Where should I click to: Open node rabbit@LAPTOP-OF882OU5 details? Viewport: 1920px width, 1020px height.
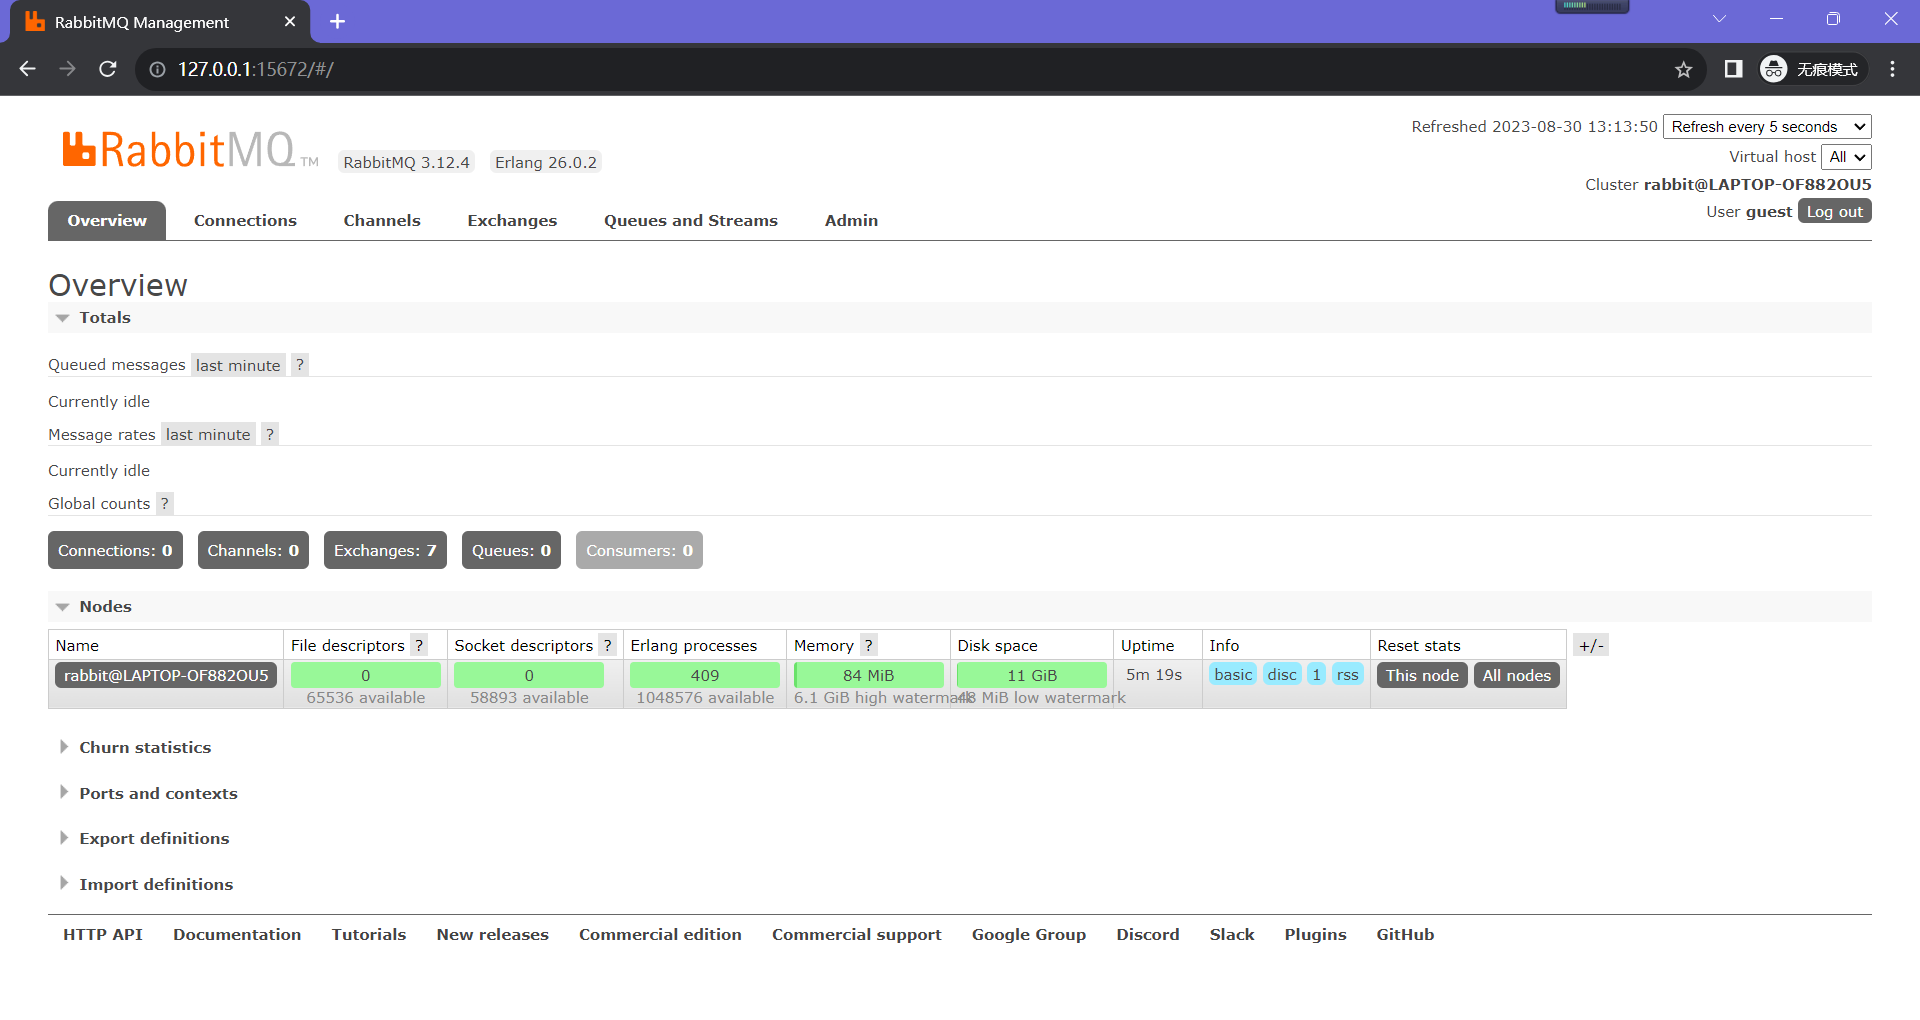click(166, 675)
